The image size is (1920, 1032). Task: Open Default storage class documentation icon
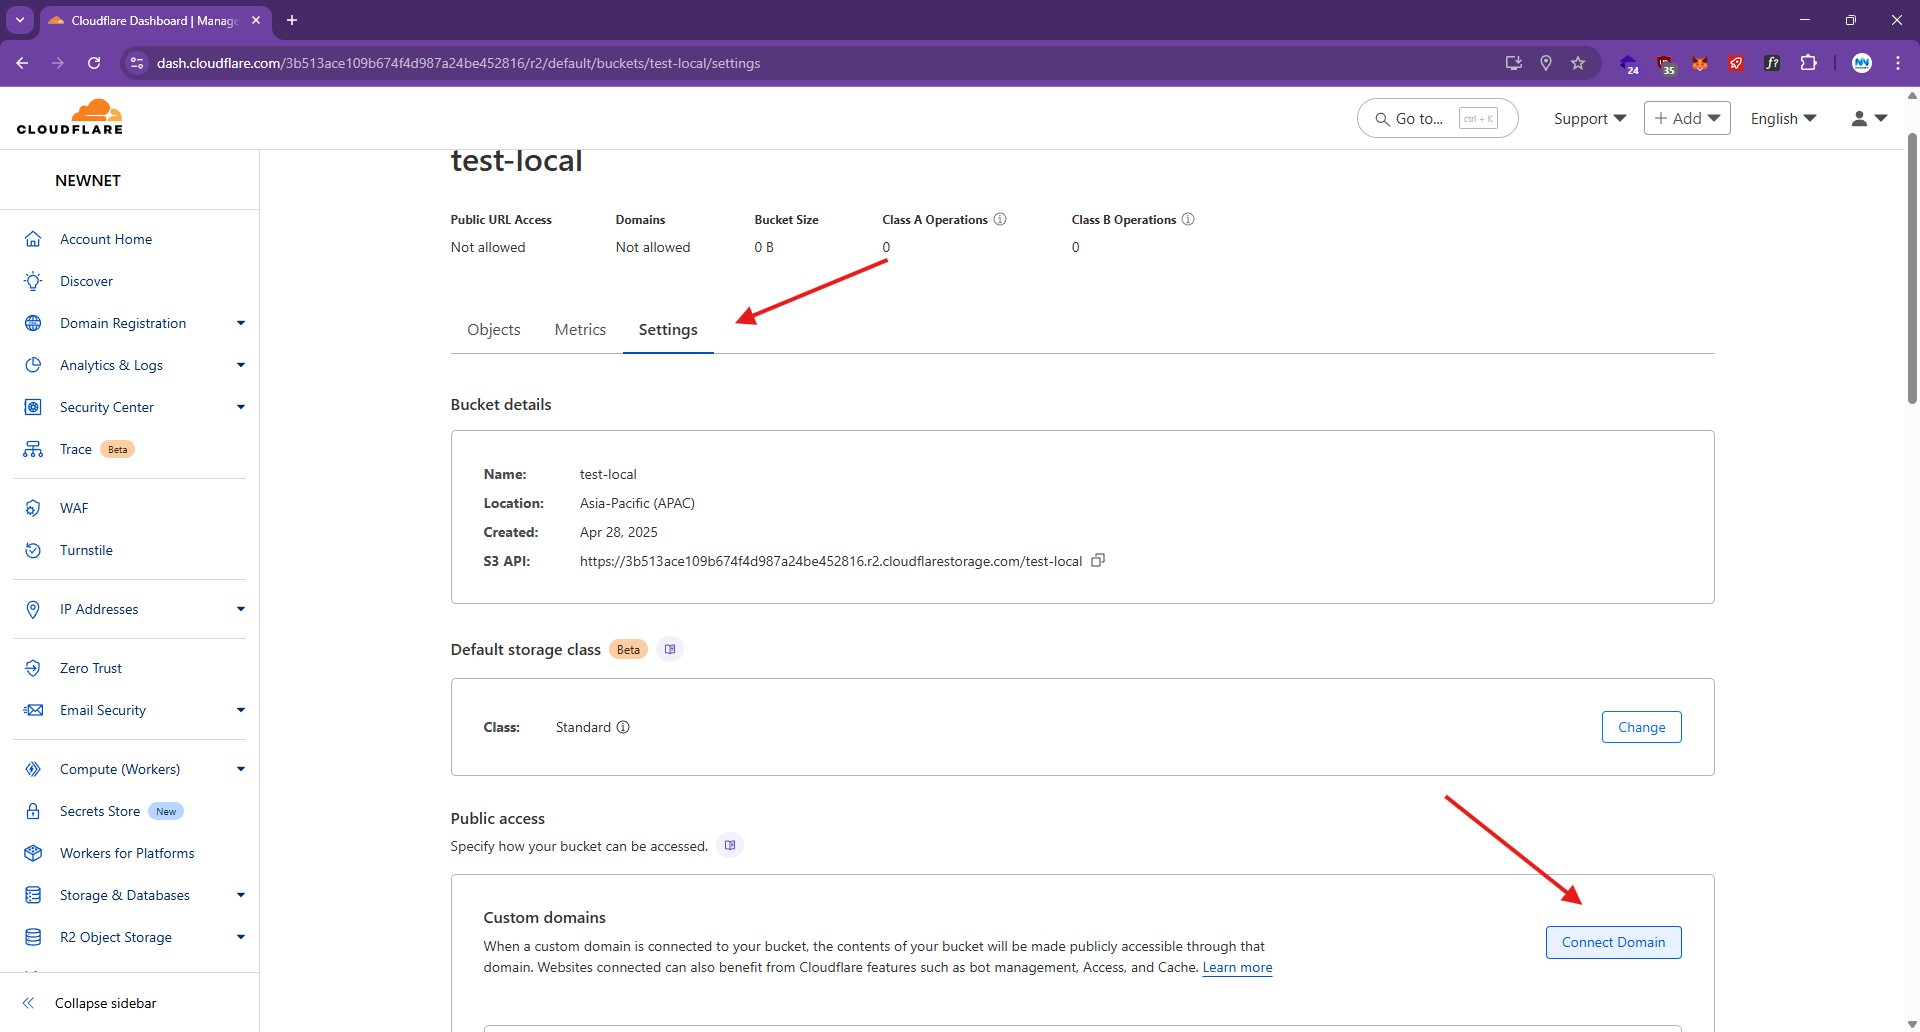670,649
